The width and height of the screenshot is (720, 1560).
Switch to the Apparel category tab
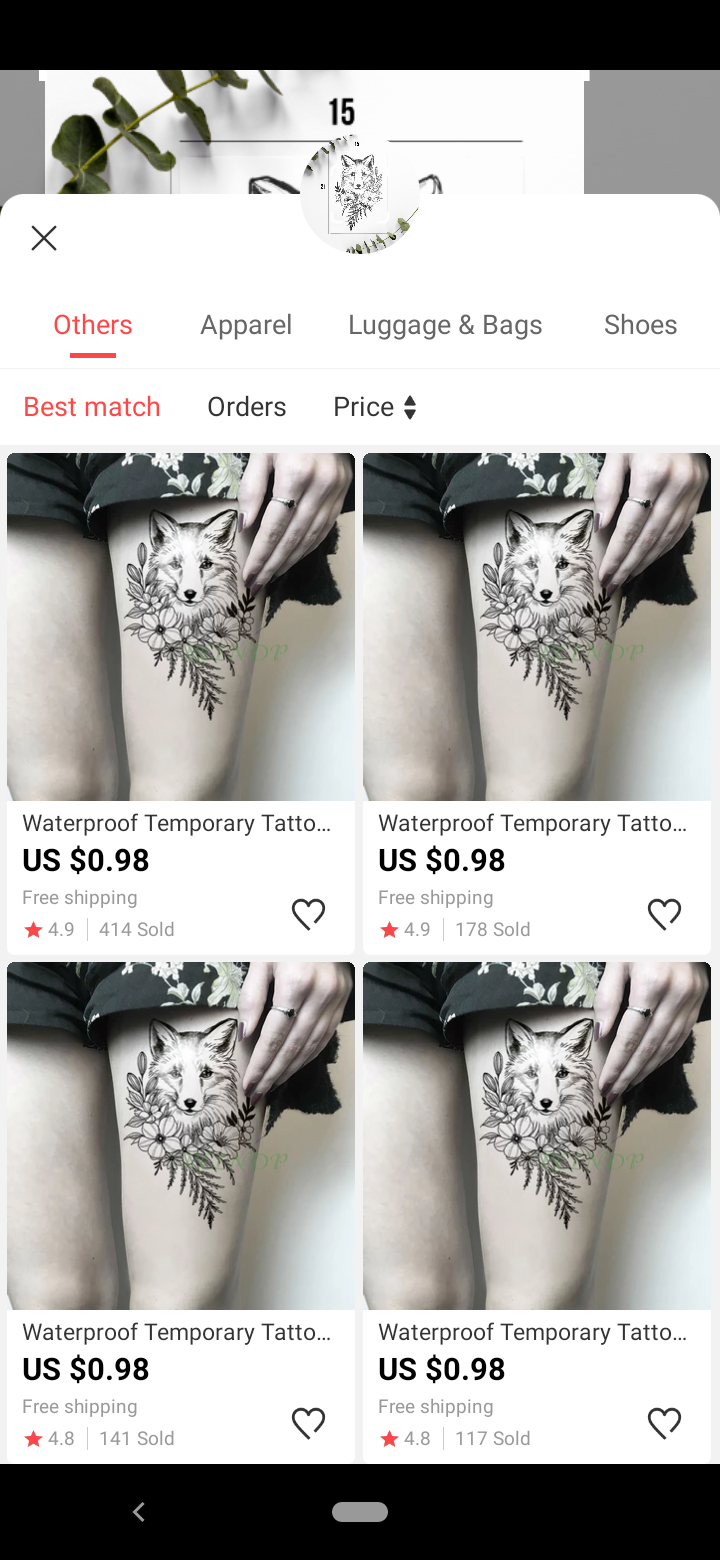click(246, 325)
